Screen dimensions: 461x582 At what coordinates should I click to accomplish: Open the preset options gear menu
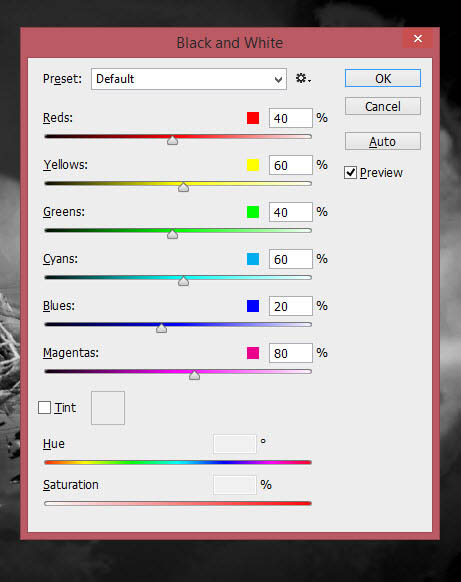(303, 79)
